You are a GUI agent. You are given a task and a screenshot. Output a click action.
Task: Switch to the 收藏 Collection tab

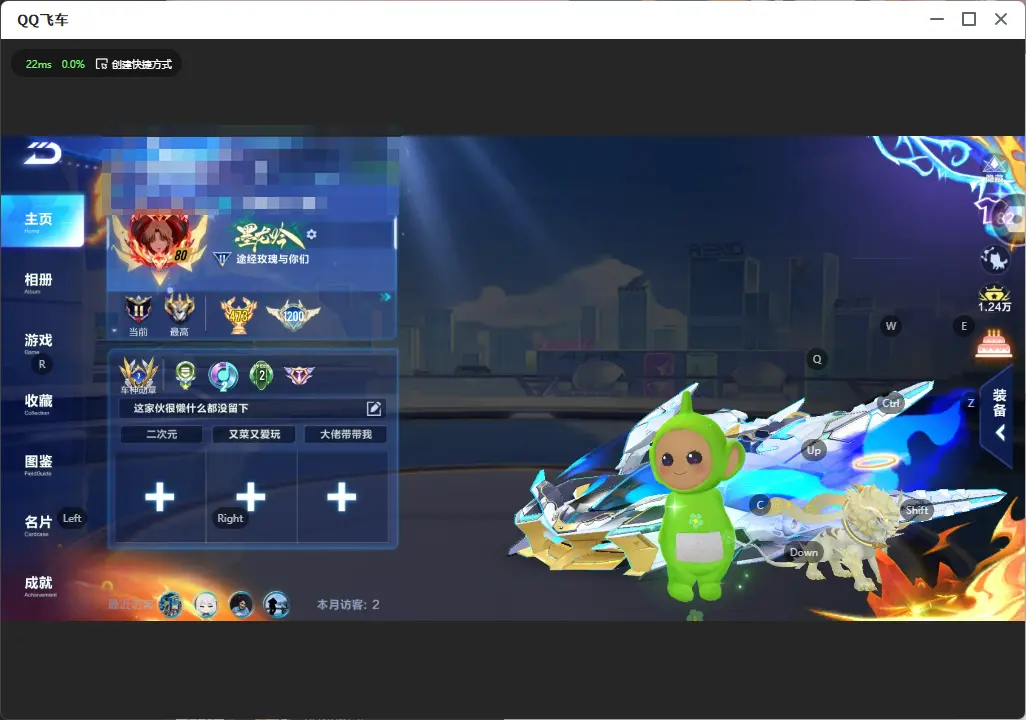(x=38, y=402)
